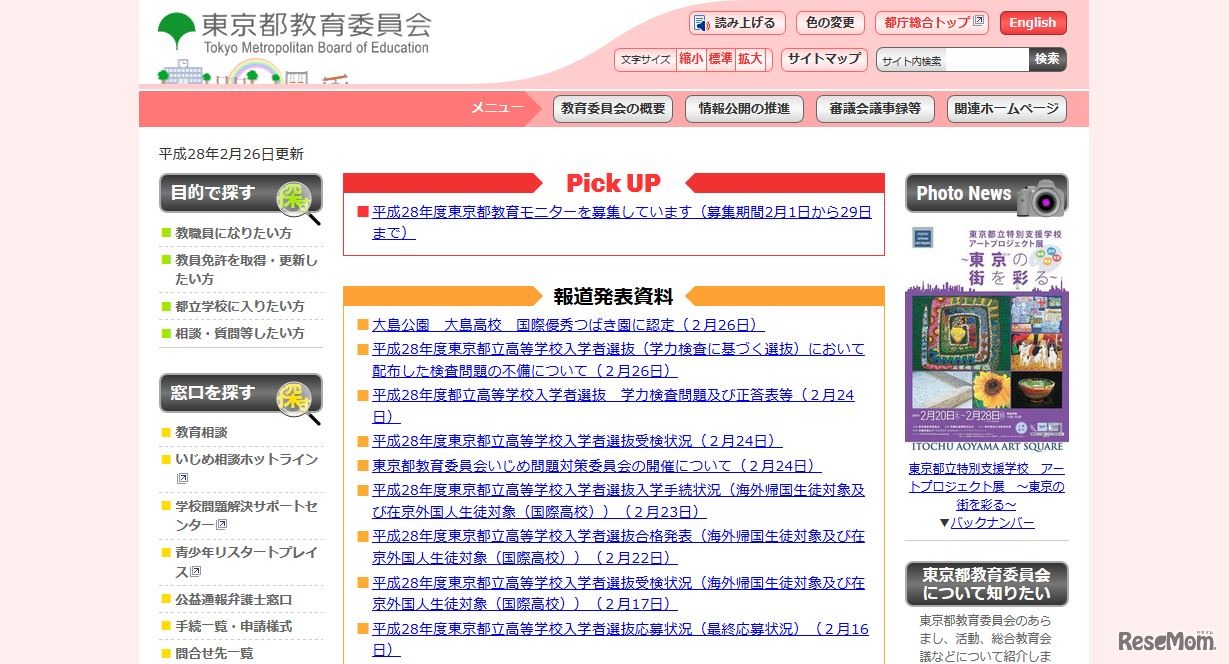The width and height of the screenshot is (1229, 664).
Task: Open 合格発表(2月22日) article
Action: pos(618,547)
